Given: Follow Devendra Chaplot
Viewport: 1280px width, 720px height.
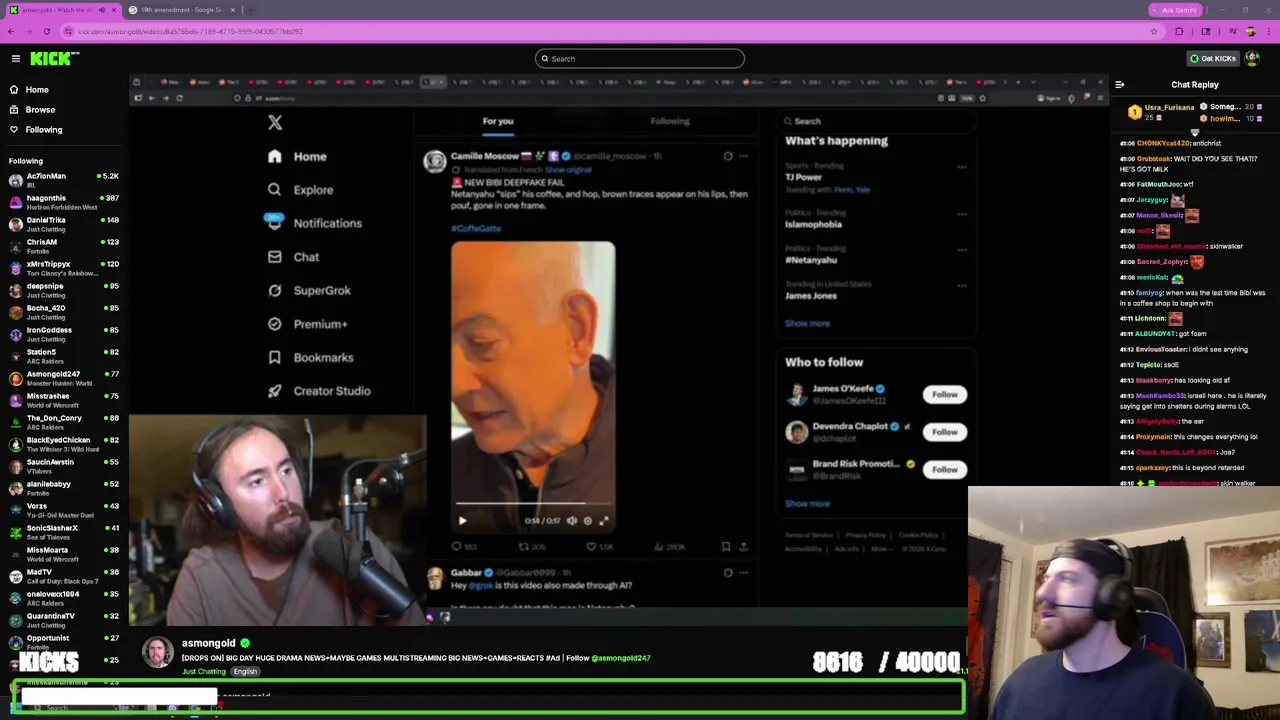Looking at the screenshot, I should pyautogui.click(x=944, y=432).
